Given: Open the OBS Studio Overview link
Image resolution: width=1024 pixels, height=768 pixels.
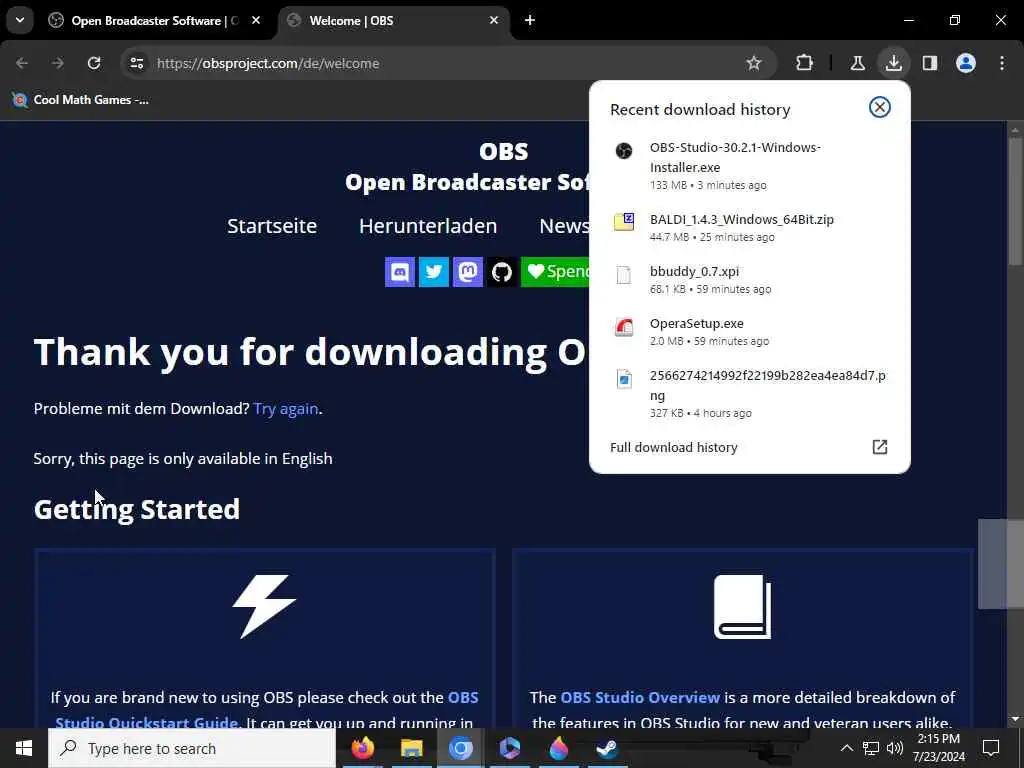Looking at the screenshot, I should pos(640,697).
